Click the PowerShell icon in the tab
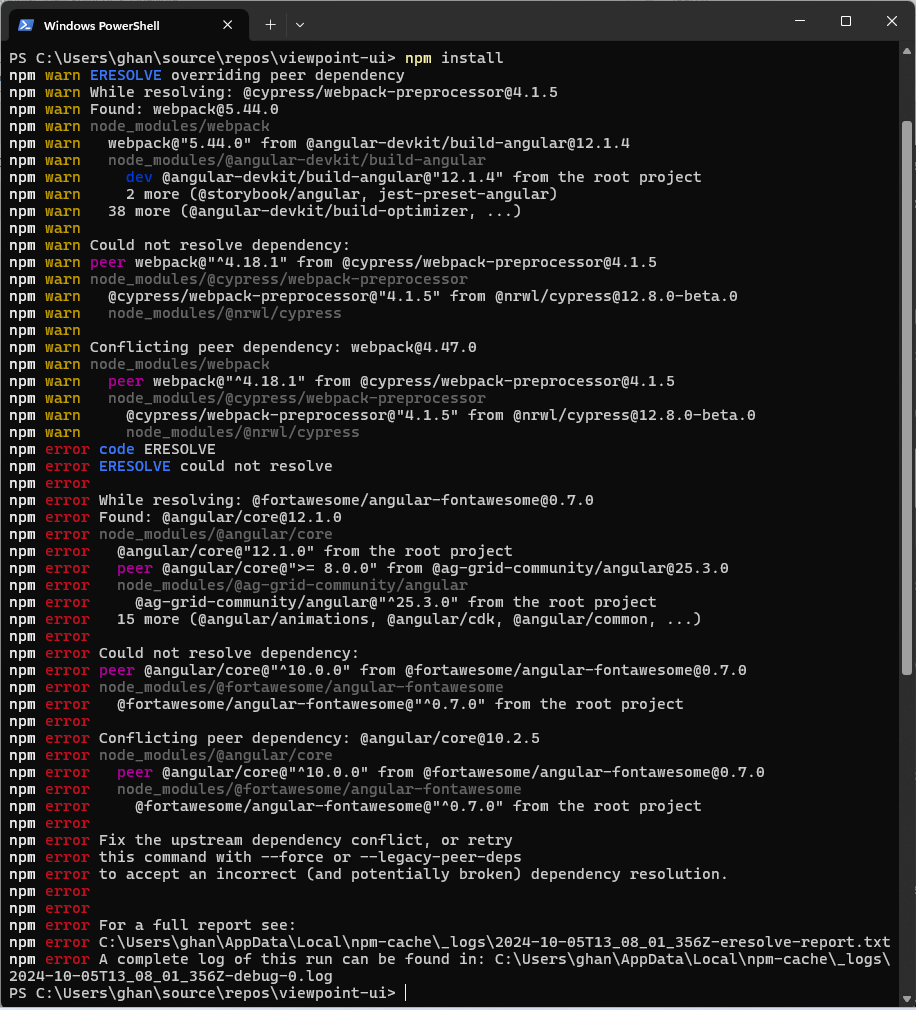The image size is (916, 1010). click(26, 25)
